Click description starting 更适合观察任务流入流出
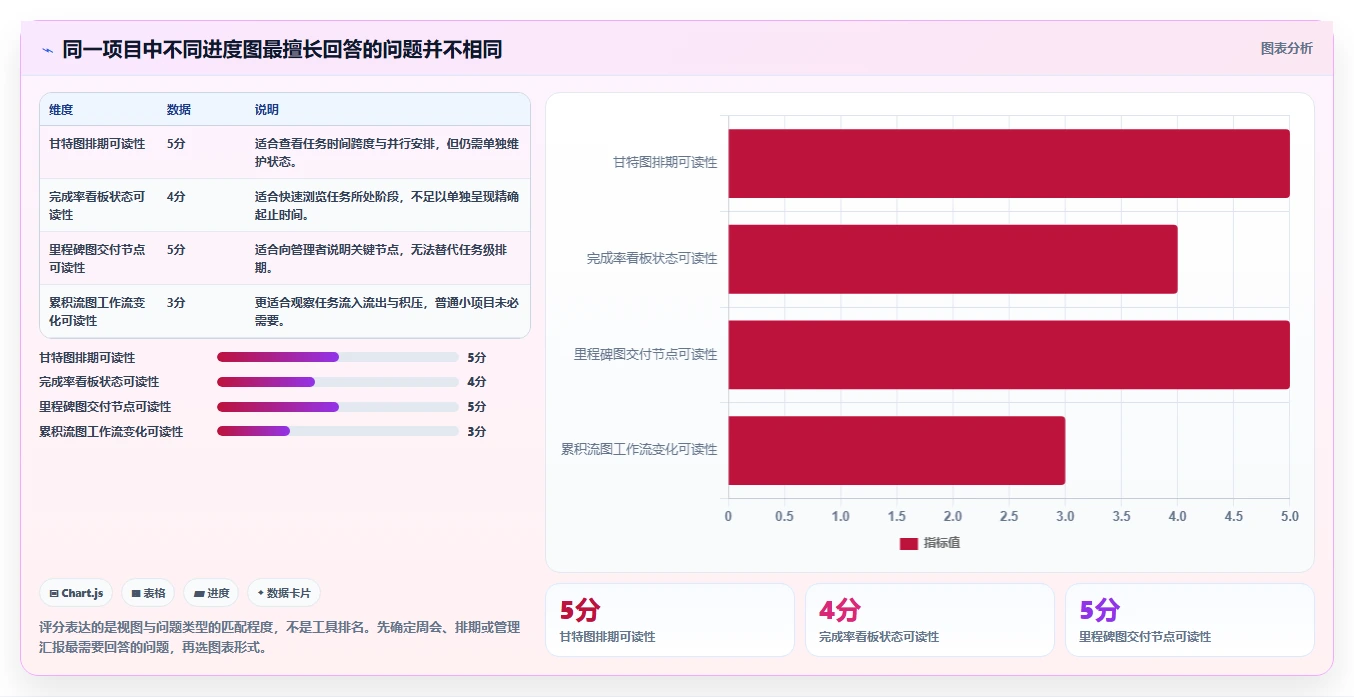Viewport: 1354px width, 697px height. coord(387,312)
